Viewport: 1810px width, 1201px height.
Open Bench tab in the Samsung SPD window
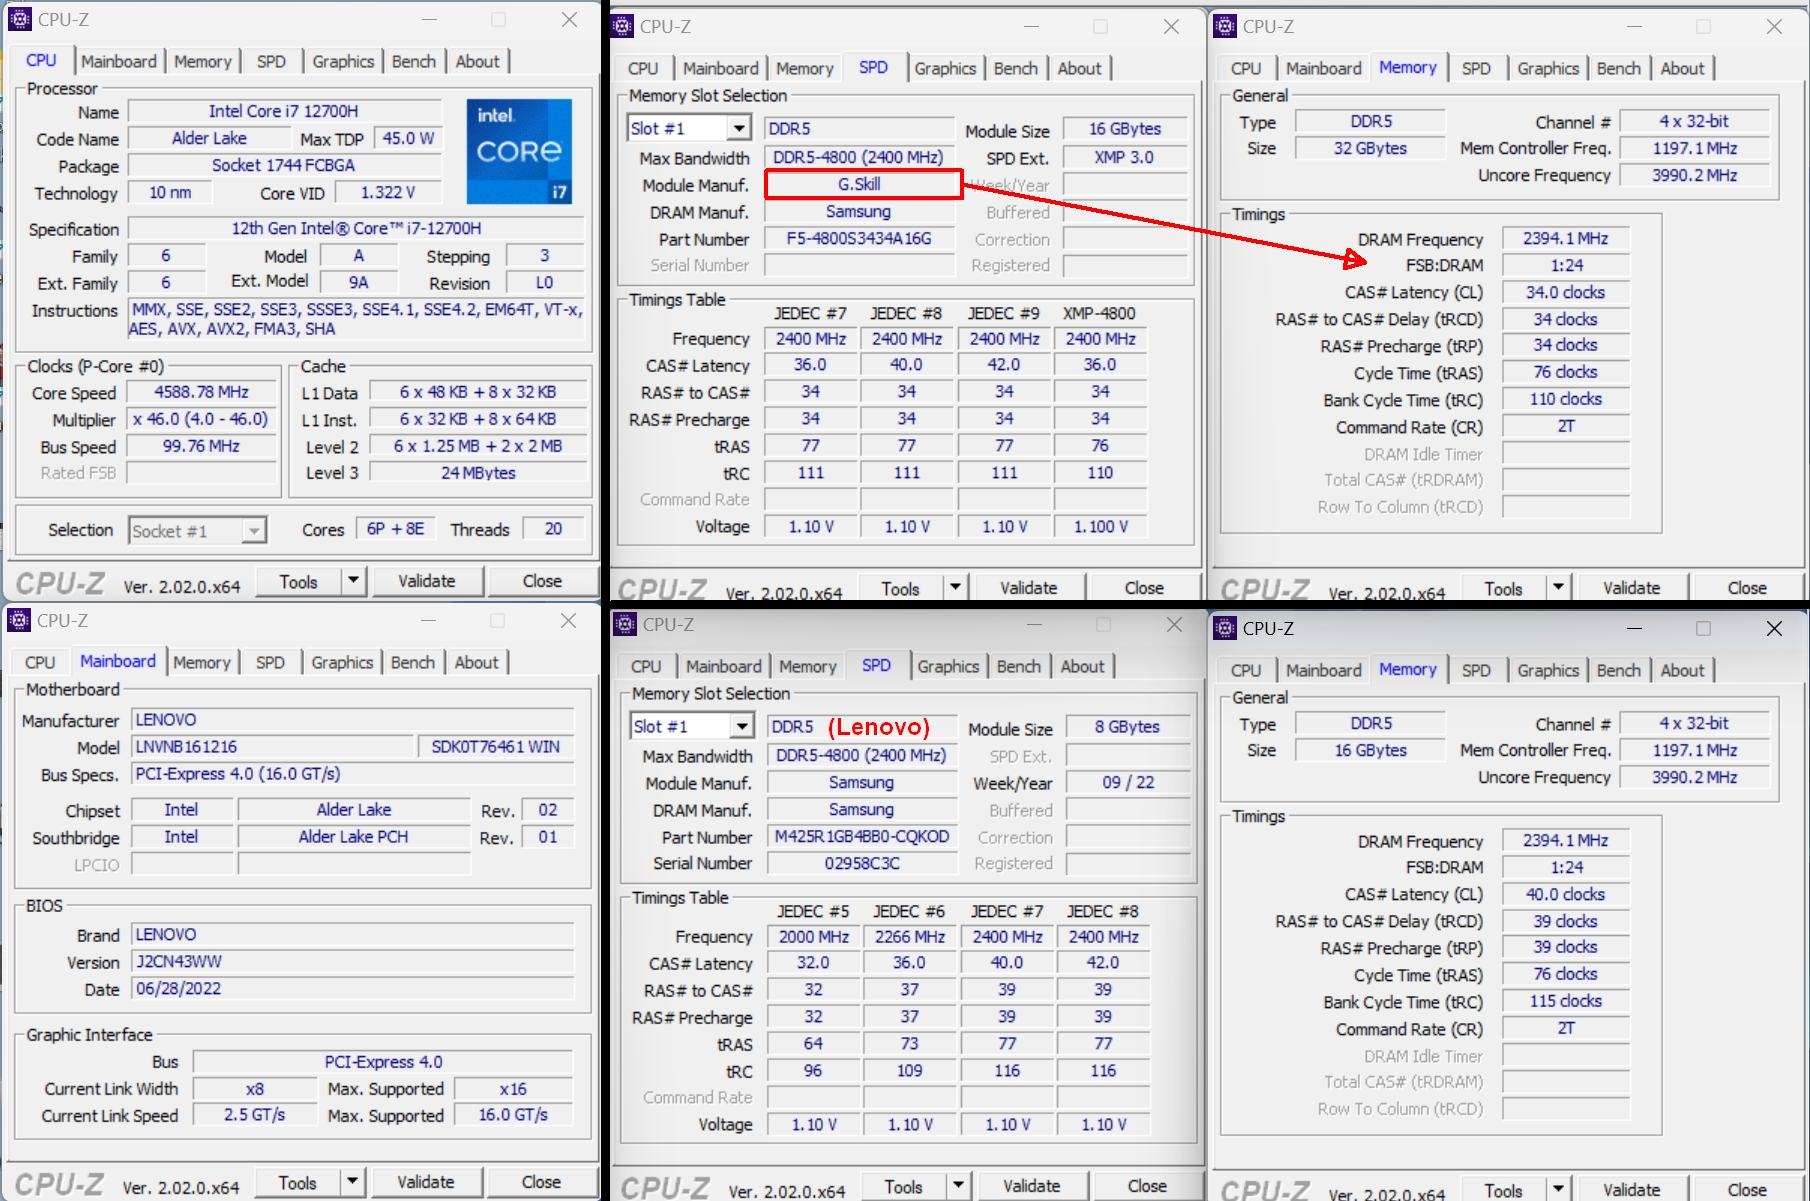pos(1019,666)
